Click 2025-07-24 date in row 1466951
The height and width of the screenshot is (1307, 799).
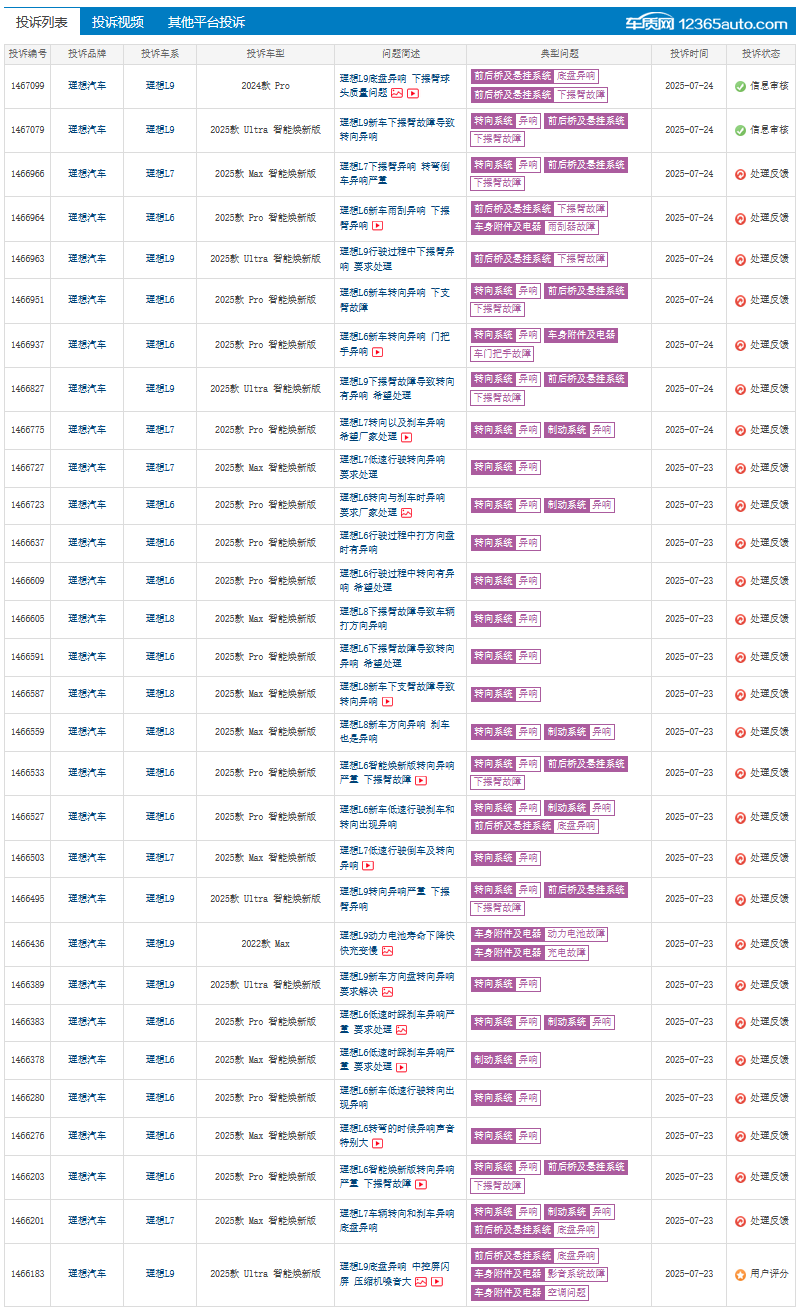click(x=689, y=300)
